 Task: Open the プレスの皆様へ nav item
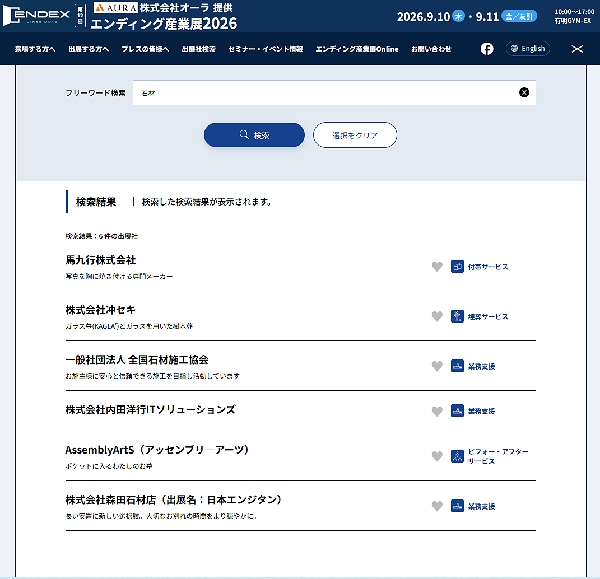tap(145, 49)
